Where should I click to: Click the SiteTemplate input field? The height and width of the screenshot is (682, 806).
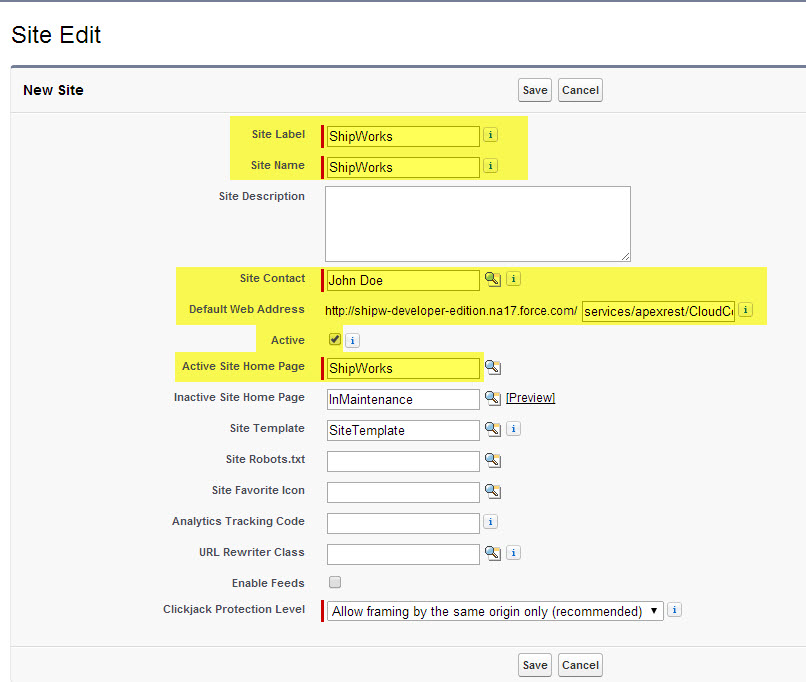[x=403, y=430]
